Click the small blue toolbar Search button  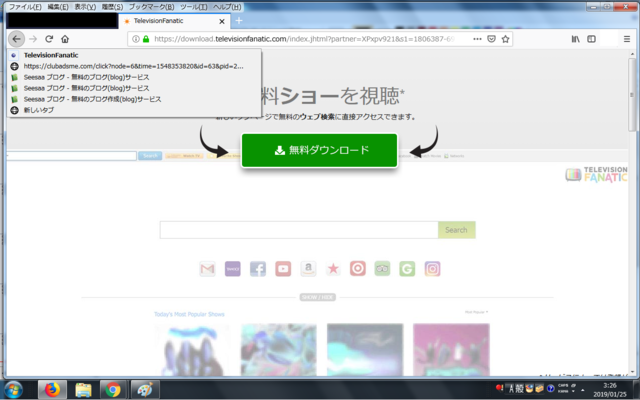pyautogui.click(x=150, y=156)
